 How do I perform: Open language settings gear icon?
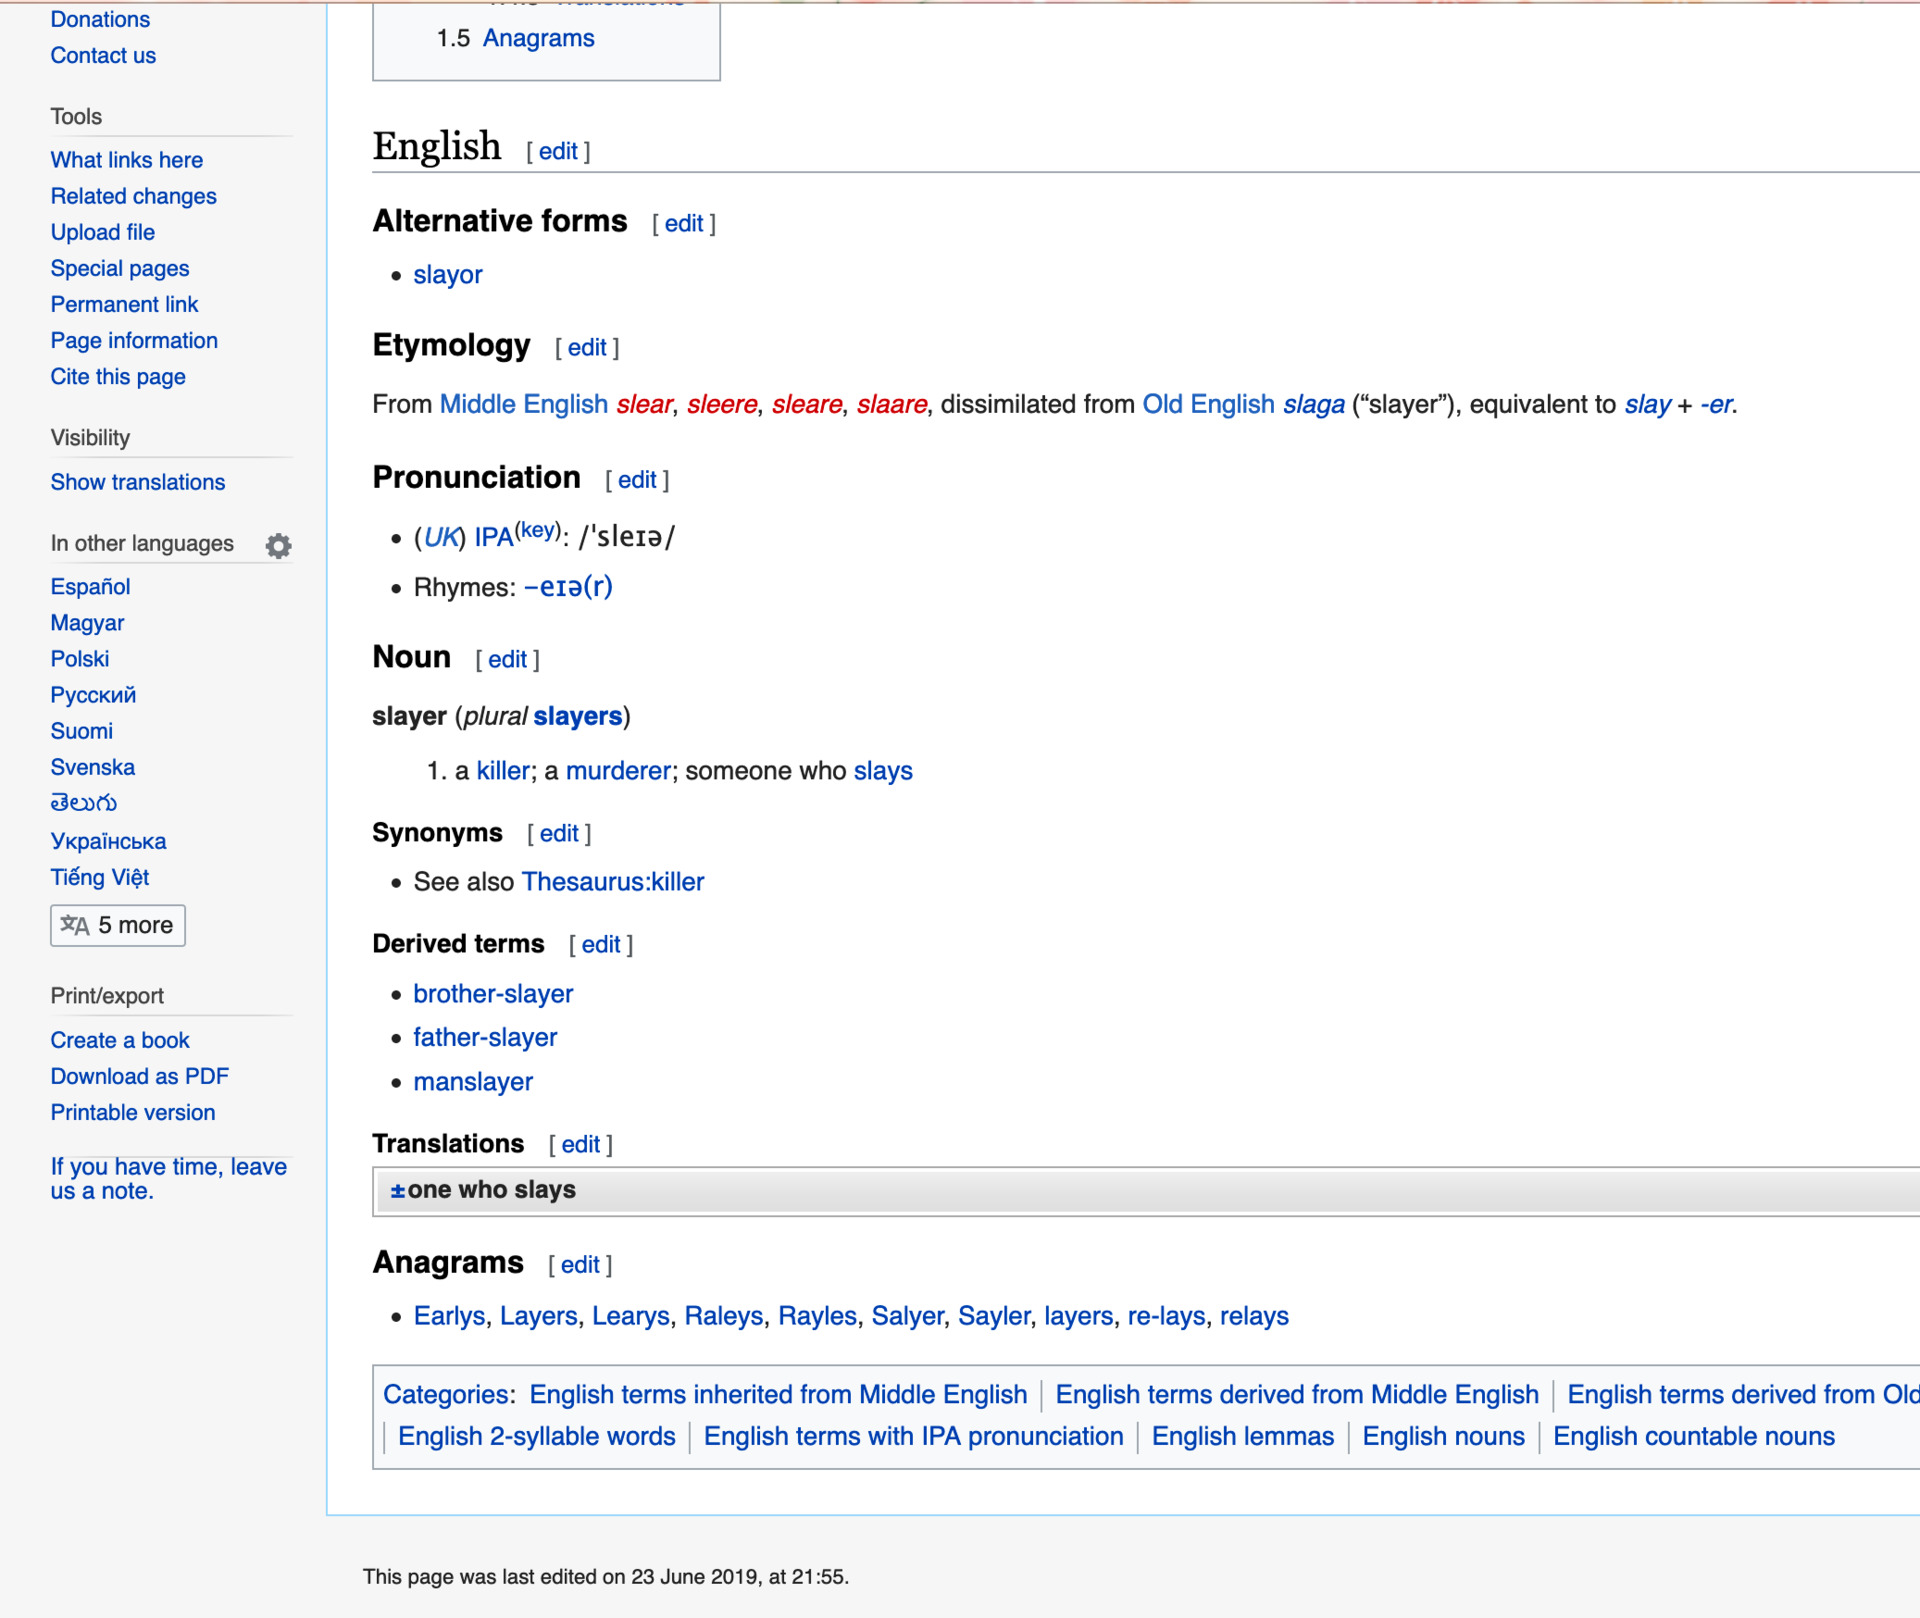click(x=278, y=545)
